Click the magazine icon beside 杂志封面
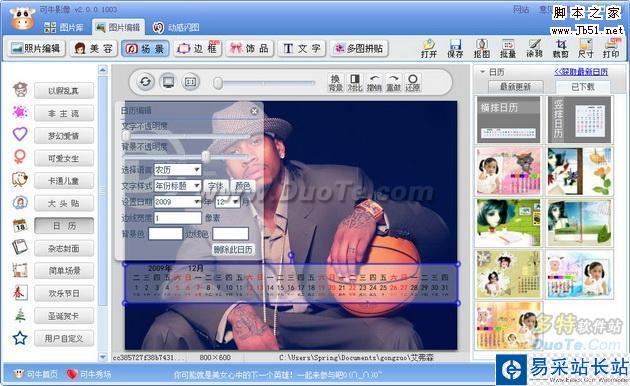The width and height of the screenshot is (630, 386). pyautogui.click(x=20, y=247)
